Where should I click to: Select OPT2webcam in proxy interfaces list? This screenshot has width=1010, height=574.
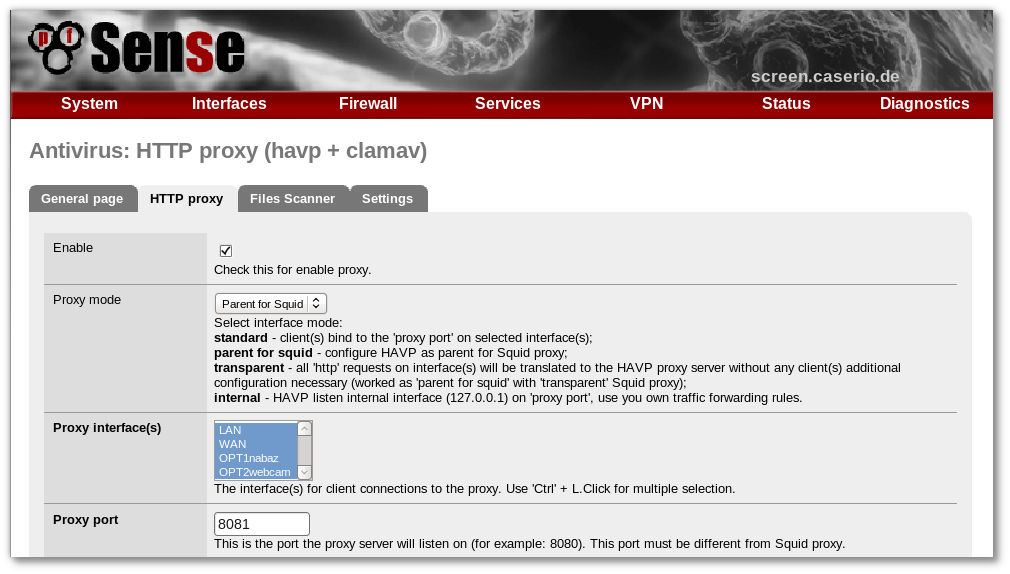[x=256, y=472]
